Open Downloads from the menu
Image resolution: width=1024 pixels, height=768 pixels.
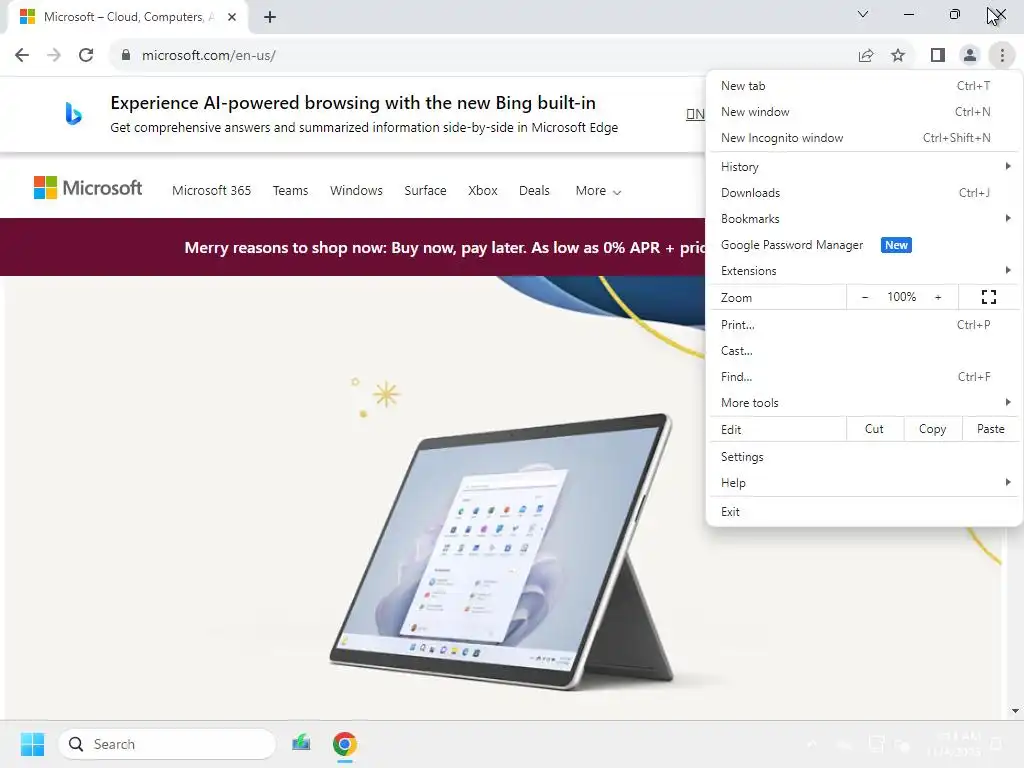pos(863,193)
